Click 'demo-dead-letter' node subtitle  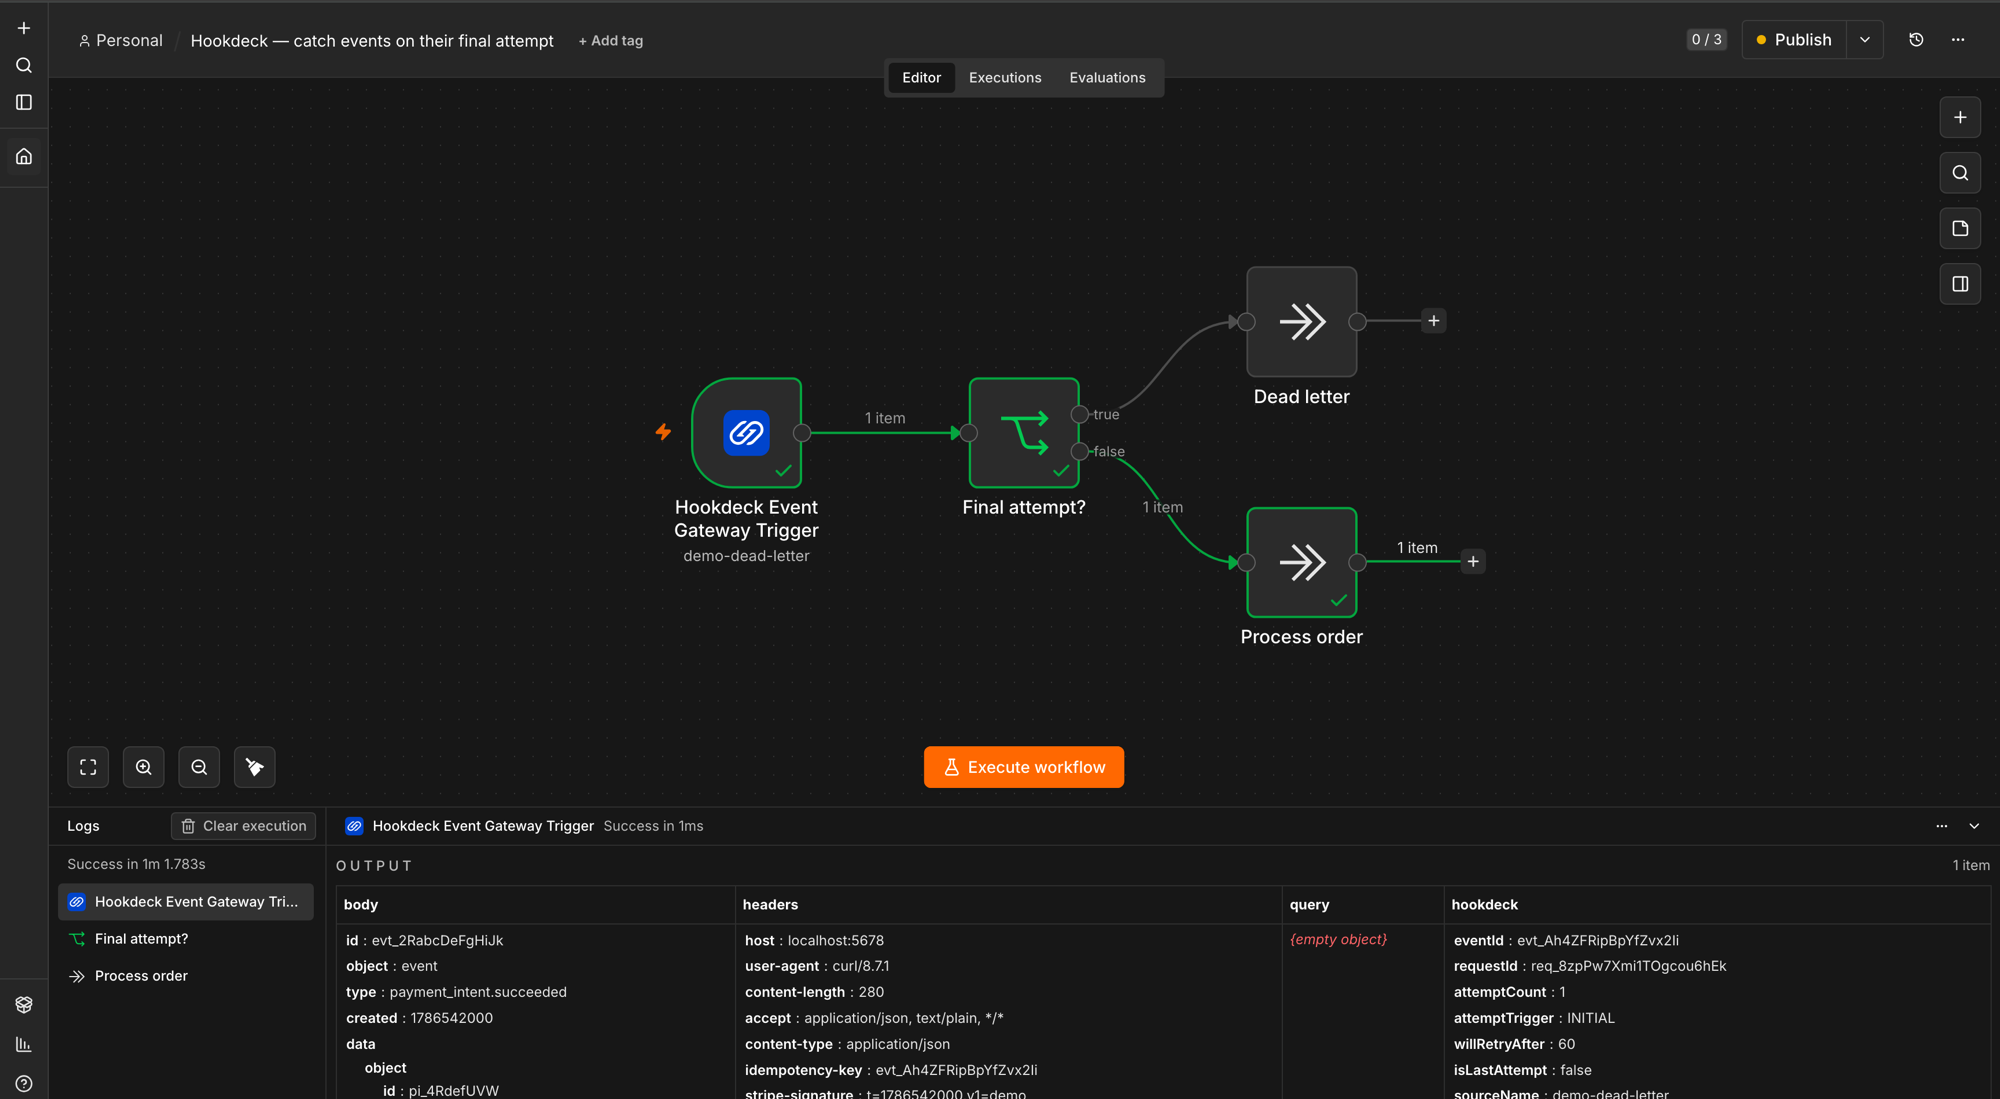746,556
